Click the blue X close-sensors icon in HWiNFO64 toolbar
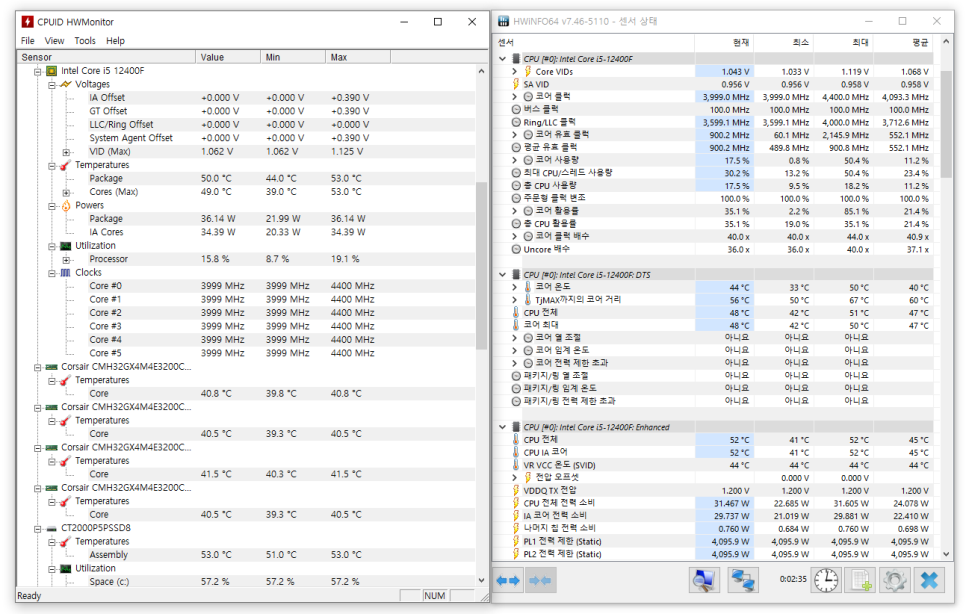This screenshot has width=966, height=614. pos(929,580)
